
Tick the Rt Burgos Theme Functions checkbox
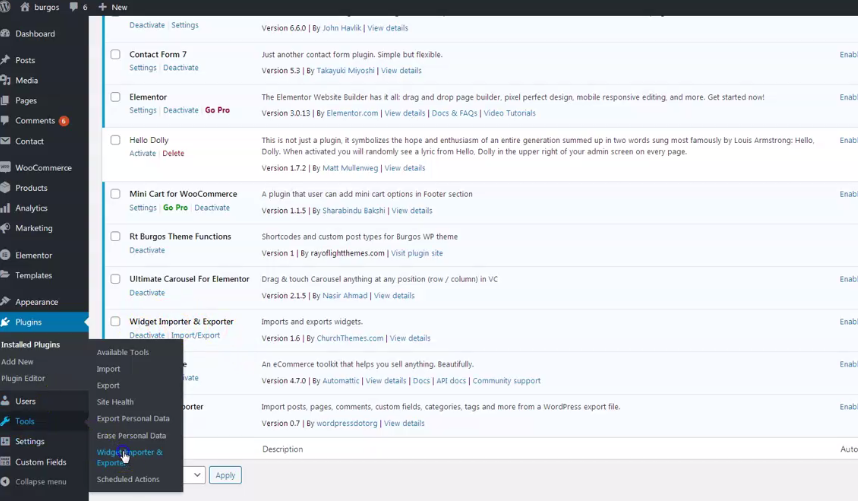click(115, 236)
